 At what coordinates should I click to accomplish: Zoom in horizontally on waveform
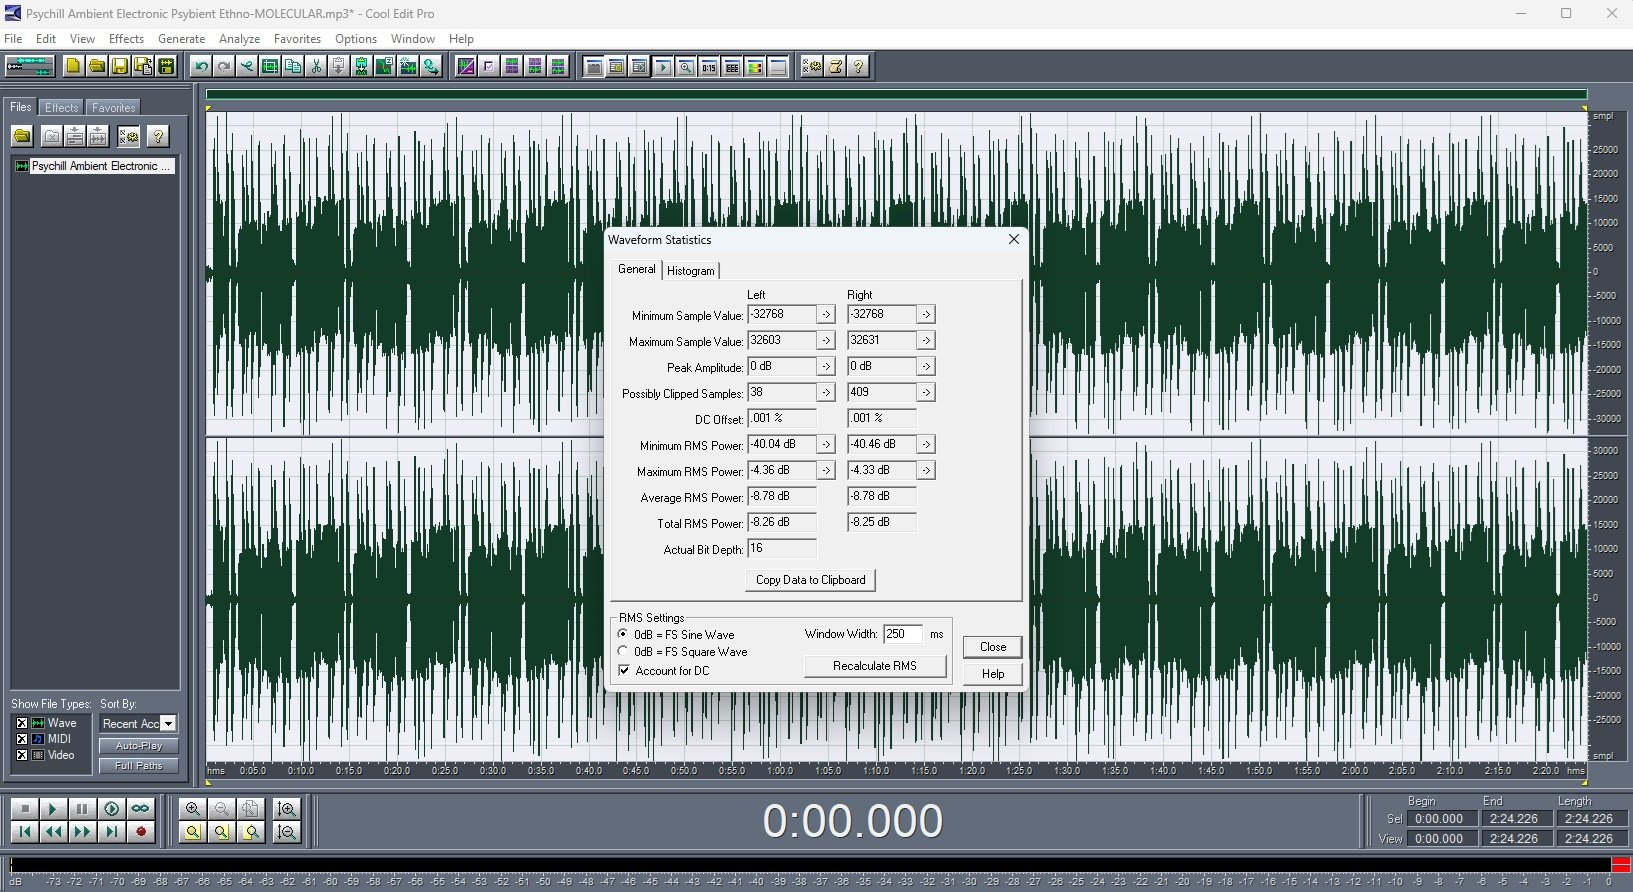(193, 808)
